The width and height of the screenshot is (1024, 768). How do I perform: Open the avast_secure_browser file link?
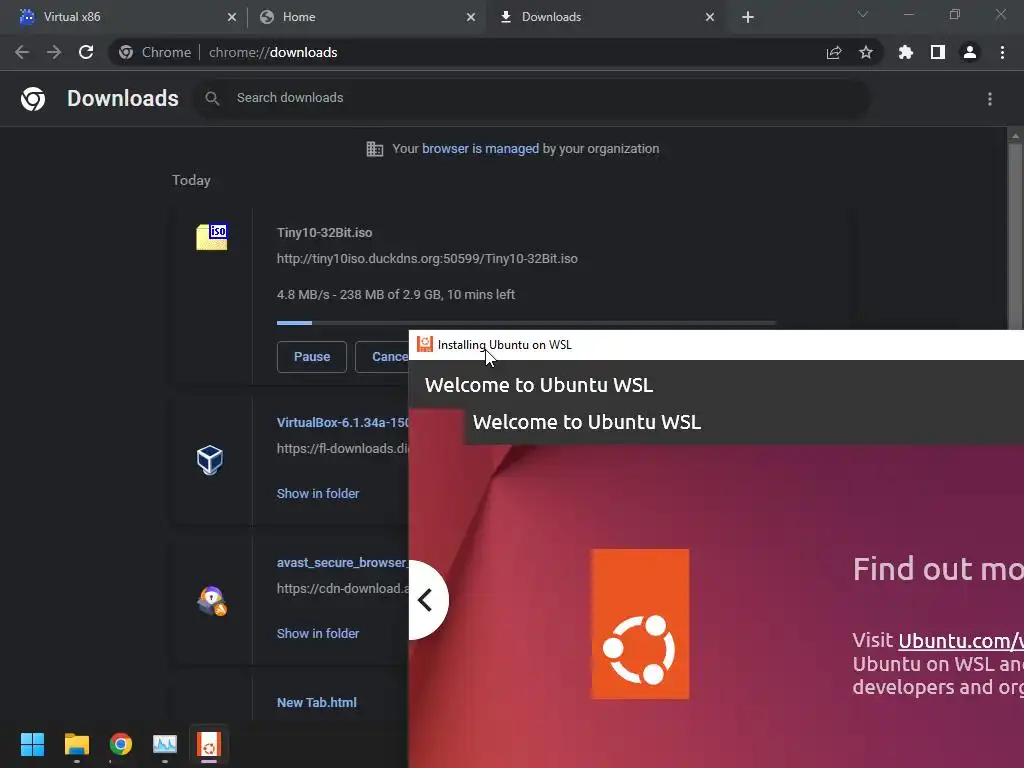click(x=343, y=562)
